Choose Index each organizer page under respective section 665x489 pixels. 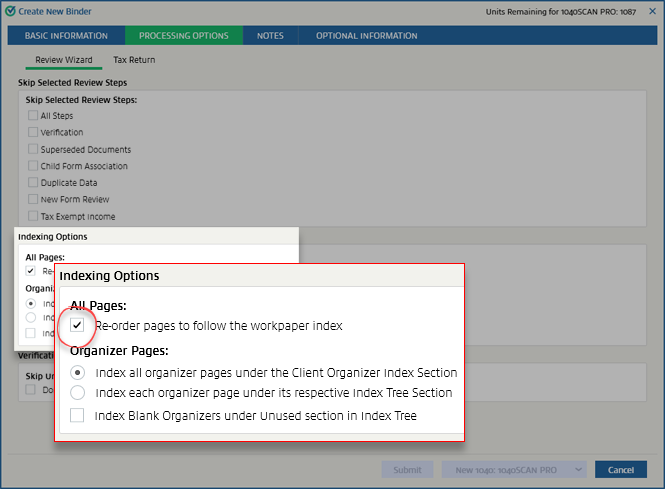tap(77, 393)
